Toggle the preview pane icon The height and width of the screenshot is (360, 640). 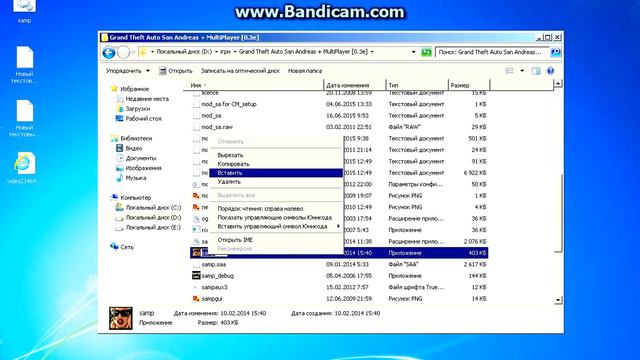(x=536, y=71)
